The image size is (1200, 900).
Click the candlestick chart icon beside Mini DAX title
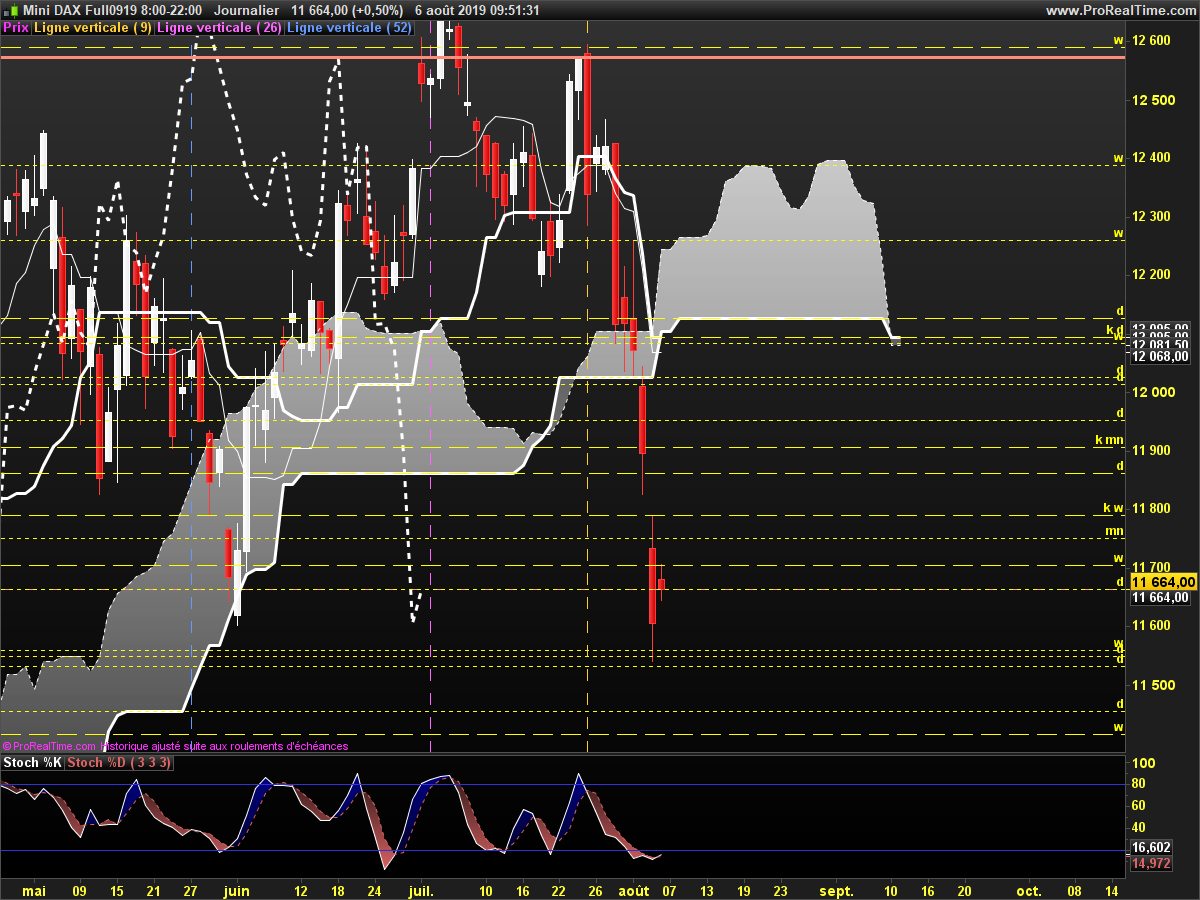click(11, 10)
